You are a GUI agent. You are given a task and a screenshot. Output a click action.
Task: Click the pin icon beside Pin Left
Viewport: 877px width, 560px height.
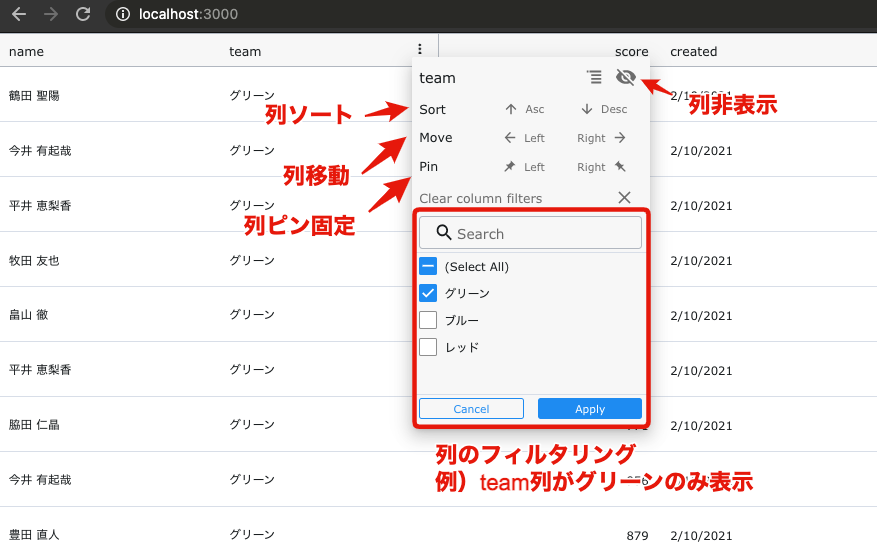(x=510, y=167)
